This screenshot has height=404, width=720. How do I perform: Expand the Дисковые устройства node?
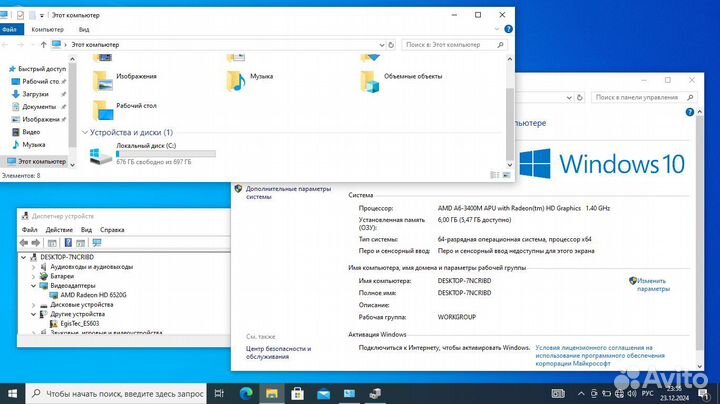pyautogui.click(x=34, y=305)
